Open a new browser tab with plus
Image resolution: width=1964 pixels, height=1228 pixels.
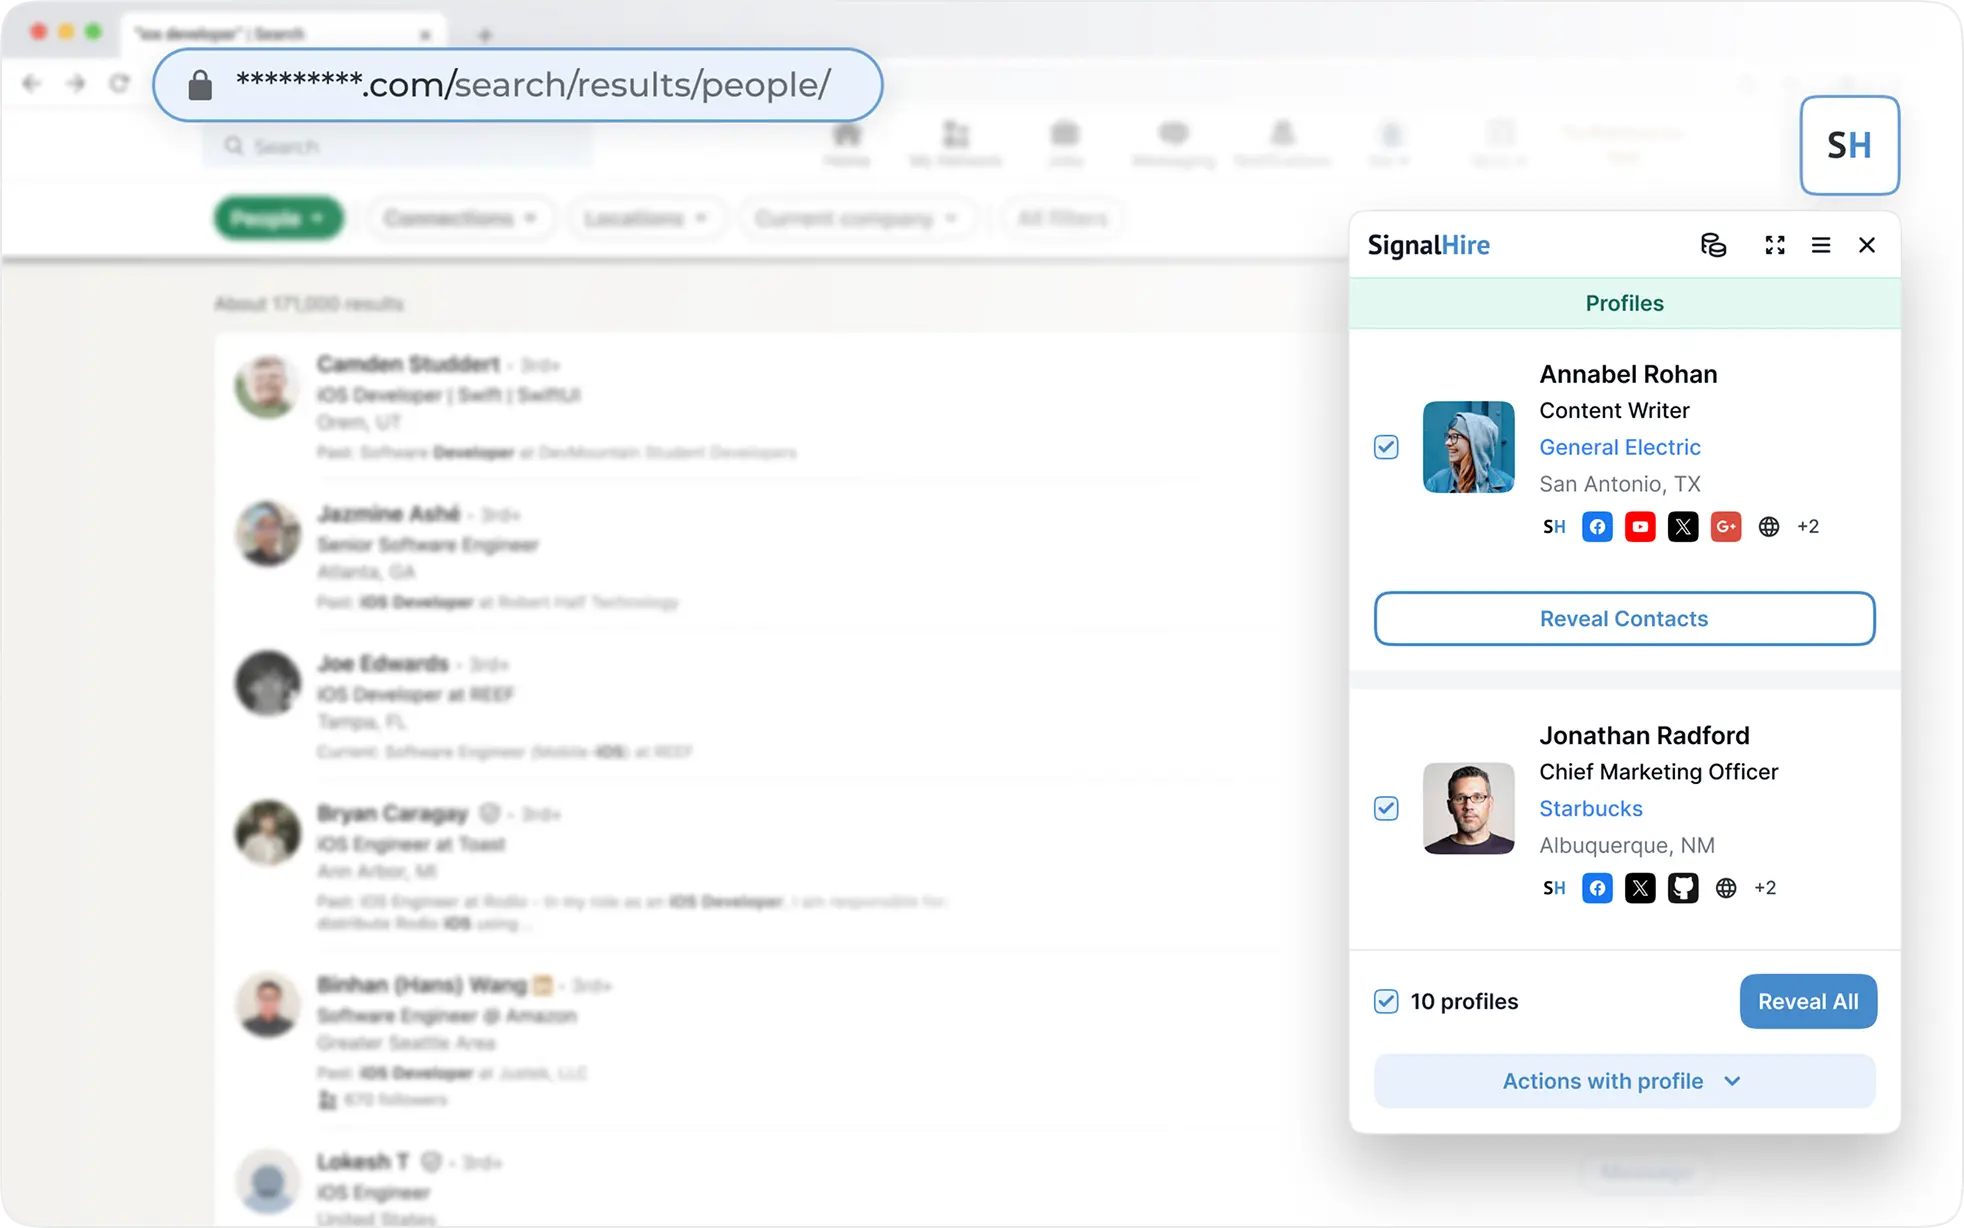485,35
